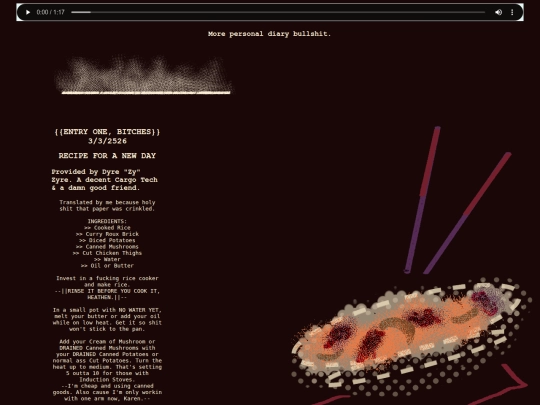Seek along the audio progress bar
The height and width of the screenshot is (405, 540).
[278, 12]
